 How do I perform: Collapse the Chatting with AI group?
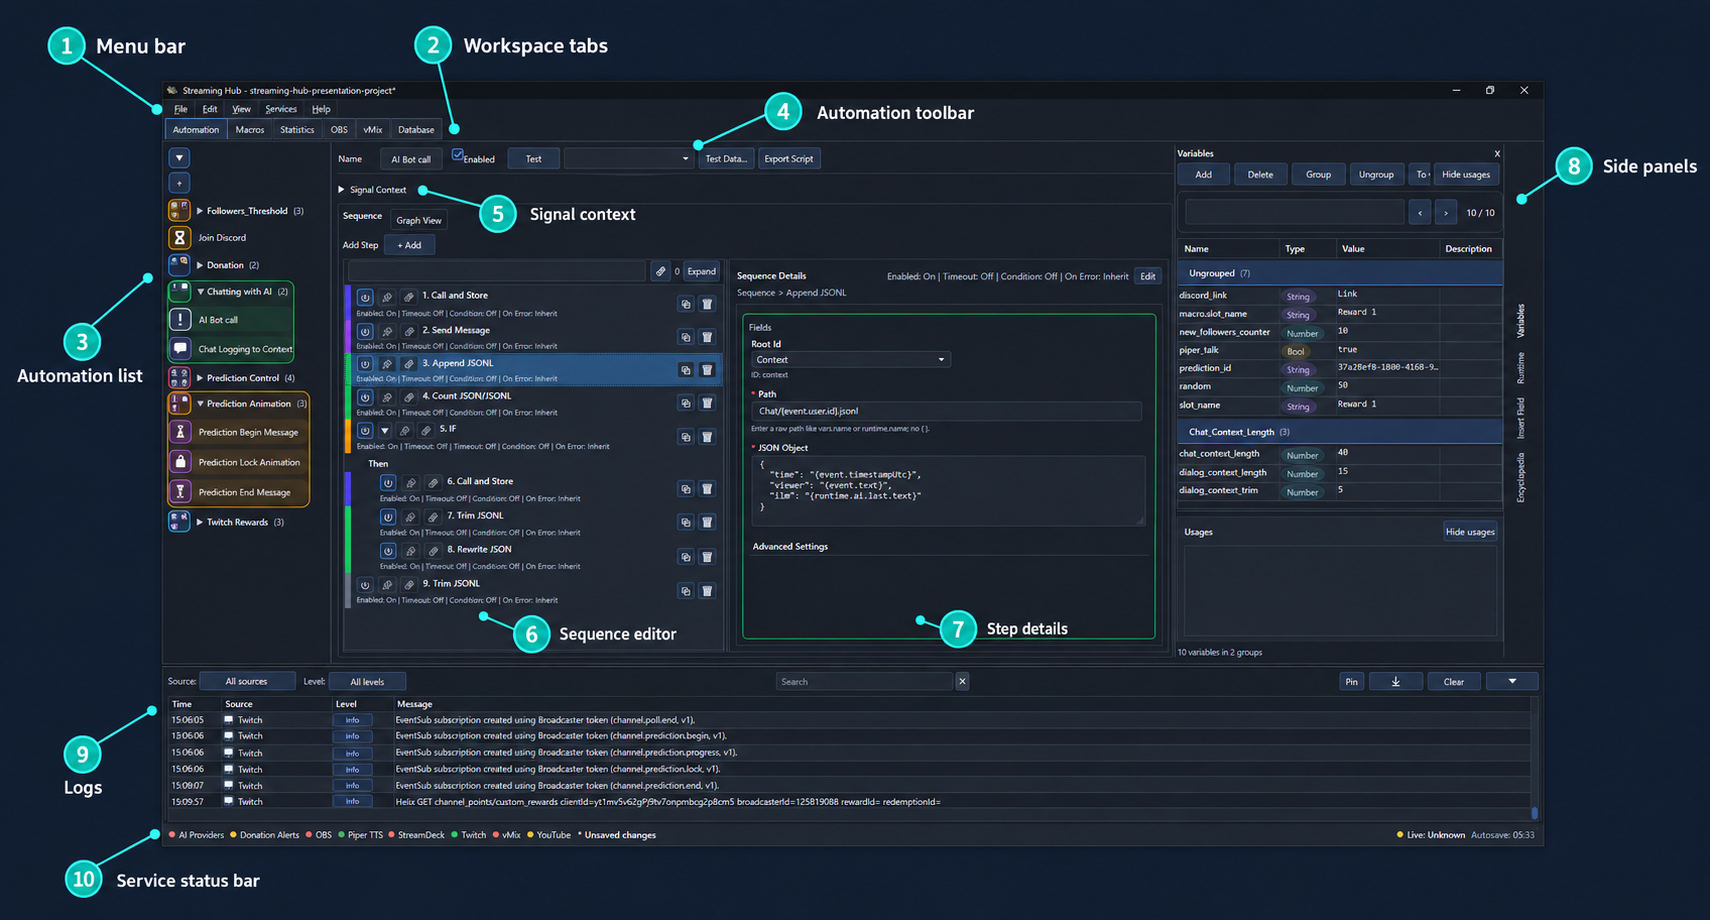[x=200, y=292]
